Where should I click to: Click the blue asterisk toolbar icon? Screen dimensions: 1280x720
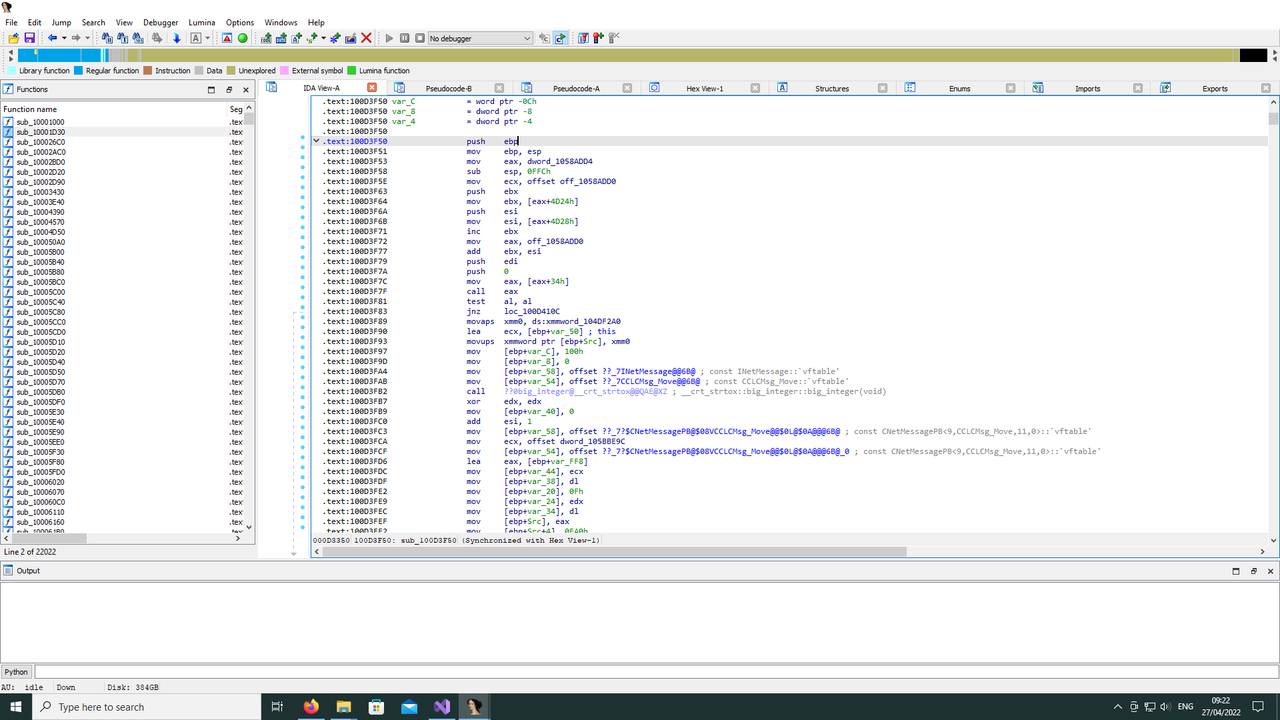[x=334, y=38]
